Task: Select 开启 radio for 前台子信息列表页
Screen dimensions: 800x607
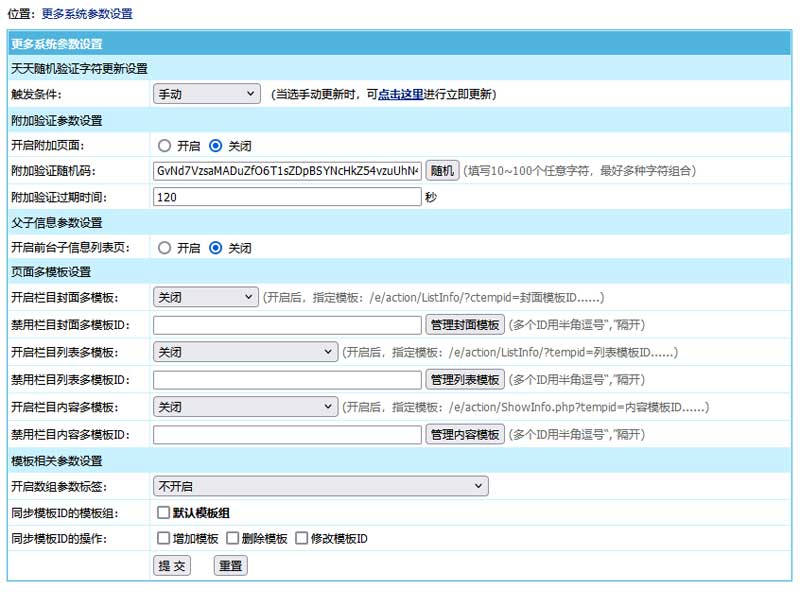Action: 164,248
